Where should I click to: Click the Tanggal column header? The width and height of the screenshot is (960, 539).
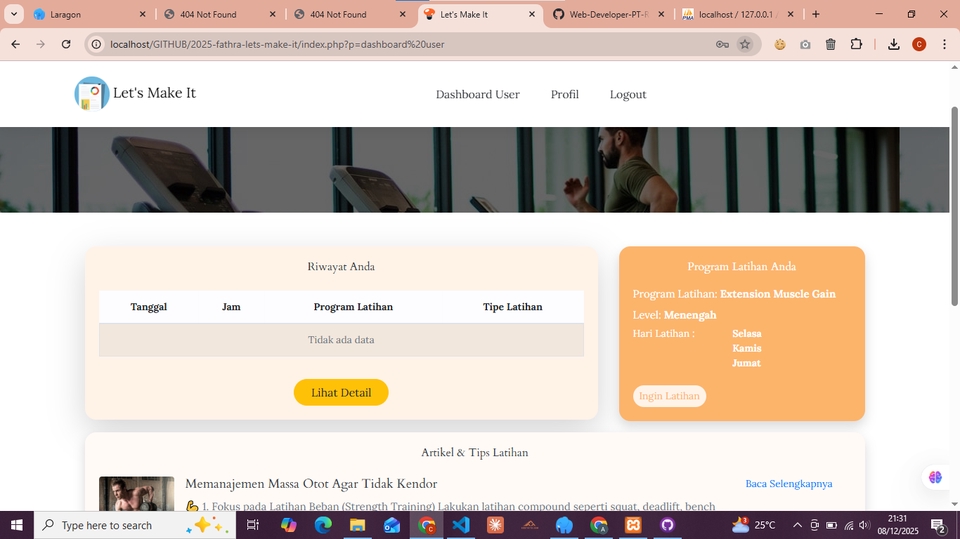point(148,307)
